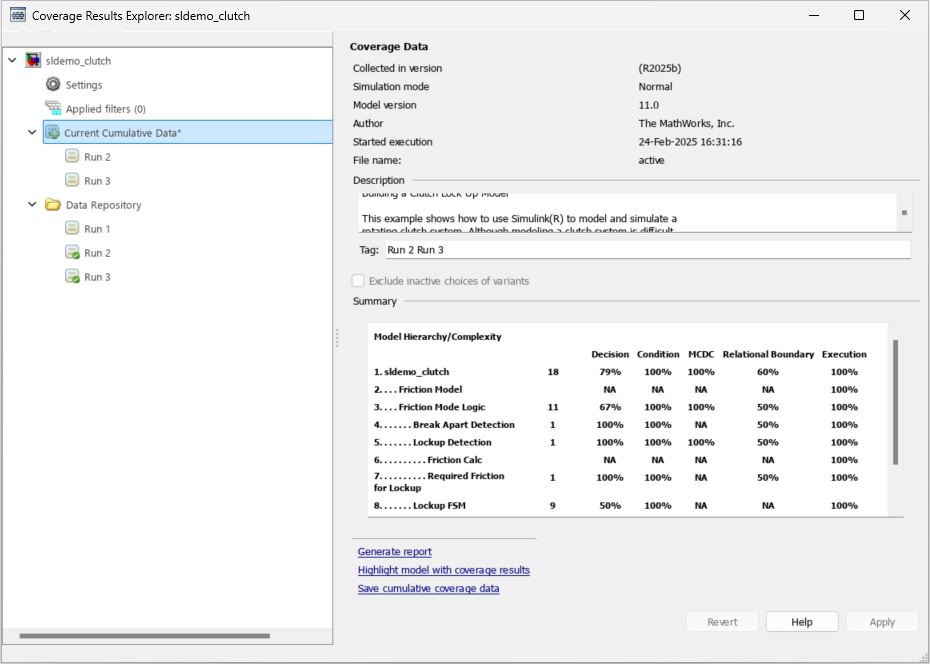Open the Data Repository folder icon

(x=55, y=204)
